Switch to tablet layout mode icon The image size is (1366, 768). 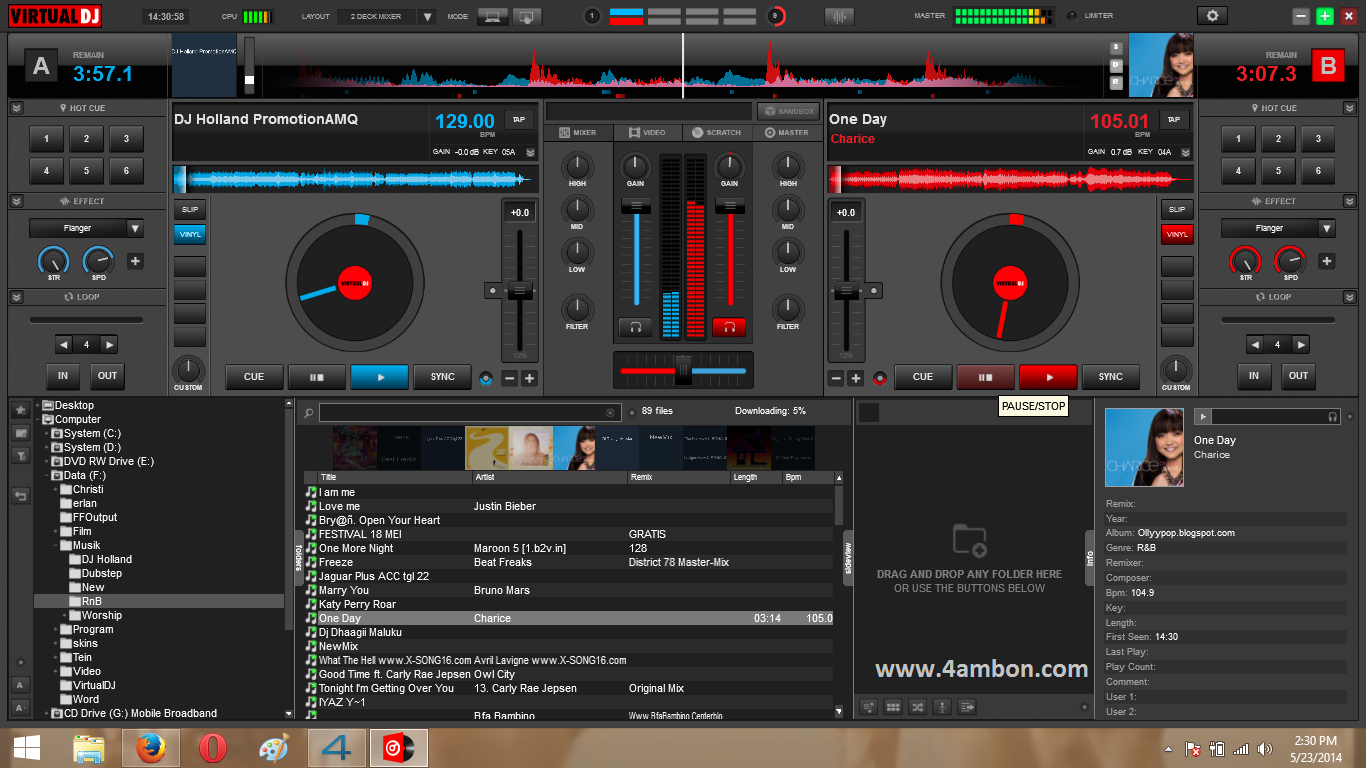point(527,16)
